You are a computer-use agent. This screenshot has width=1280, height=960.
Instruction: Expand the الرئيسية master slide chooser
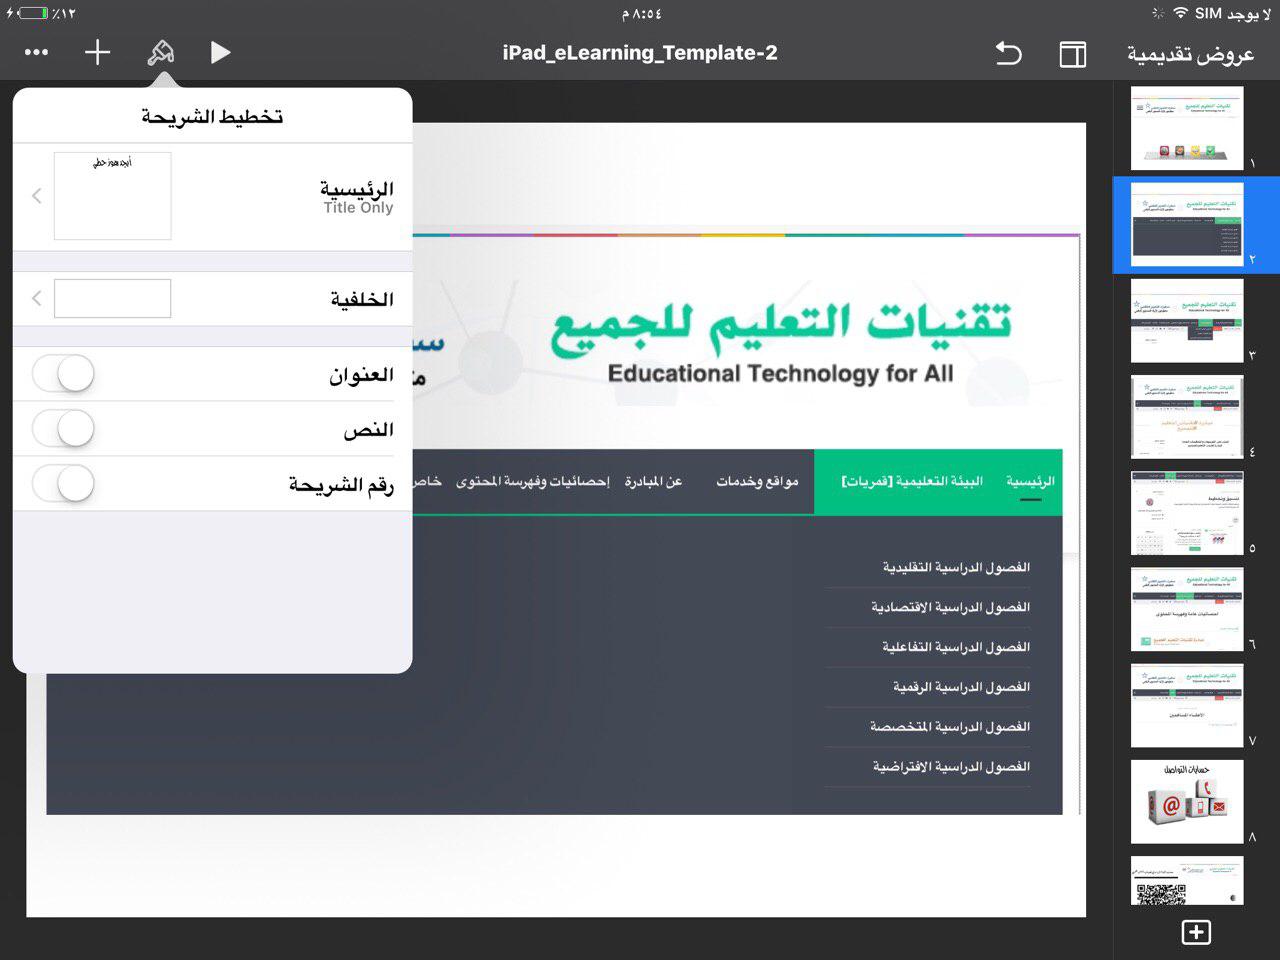[37, 196]
